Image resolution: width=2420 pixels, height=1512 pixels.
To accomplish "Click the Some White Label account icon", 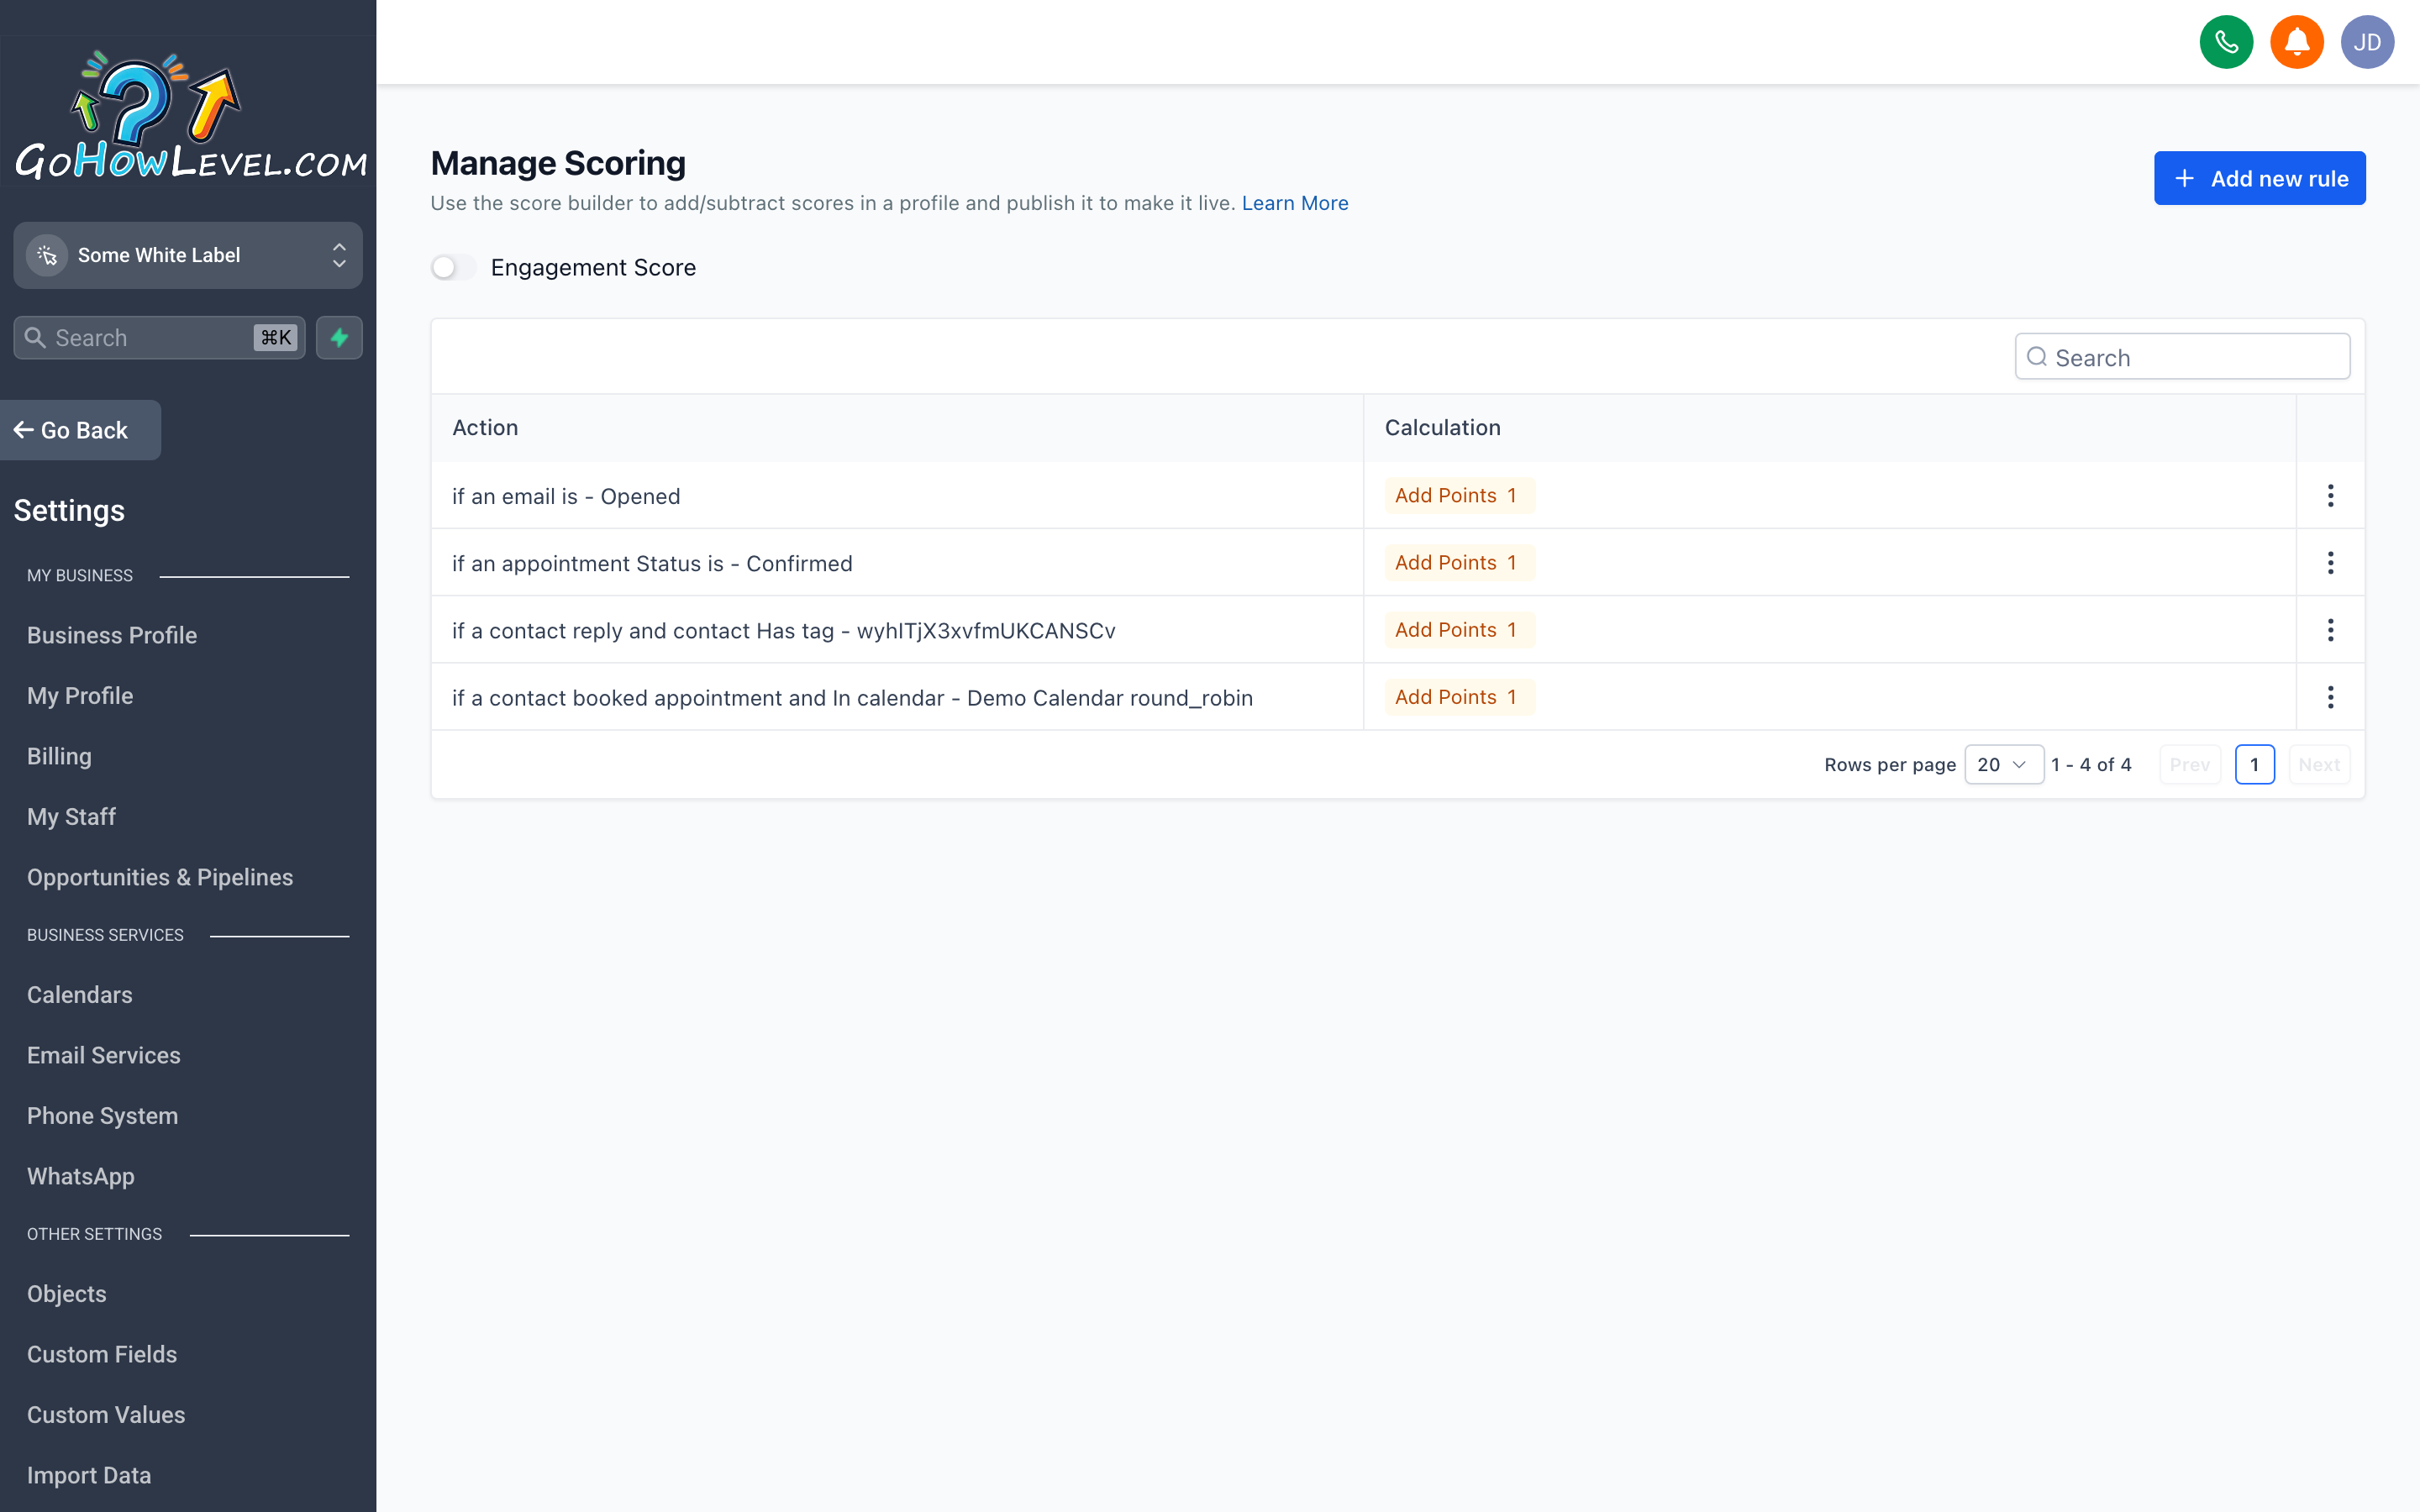I will [47, 255].
